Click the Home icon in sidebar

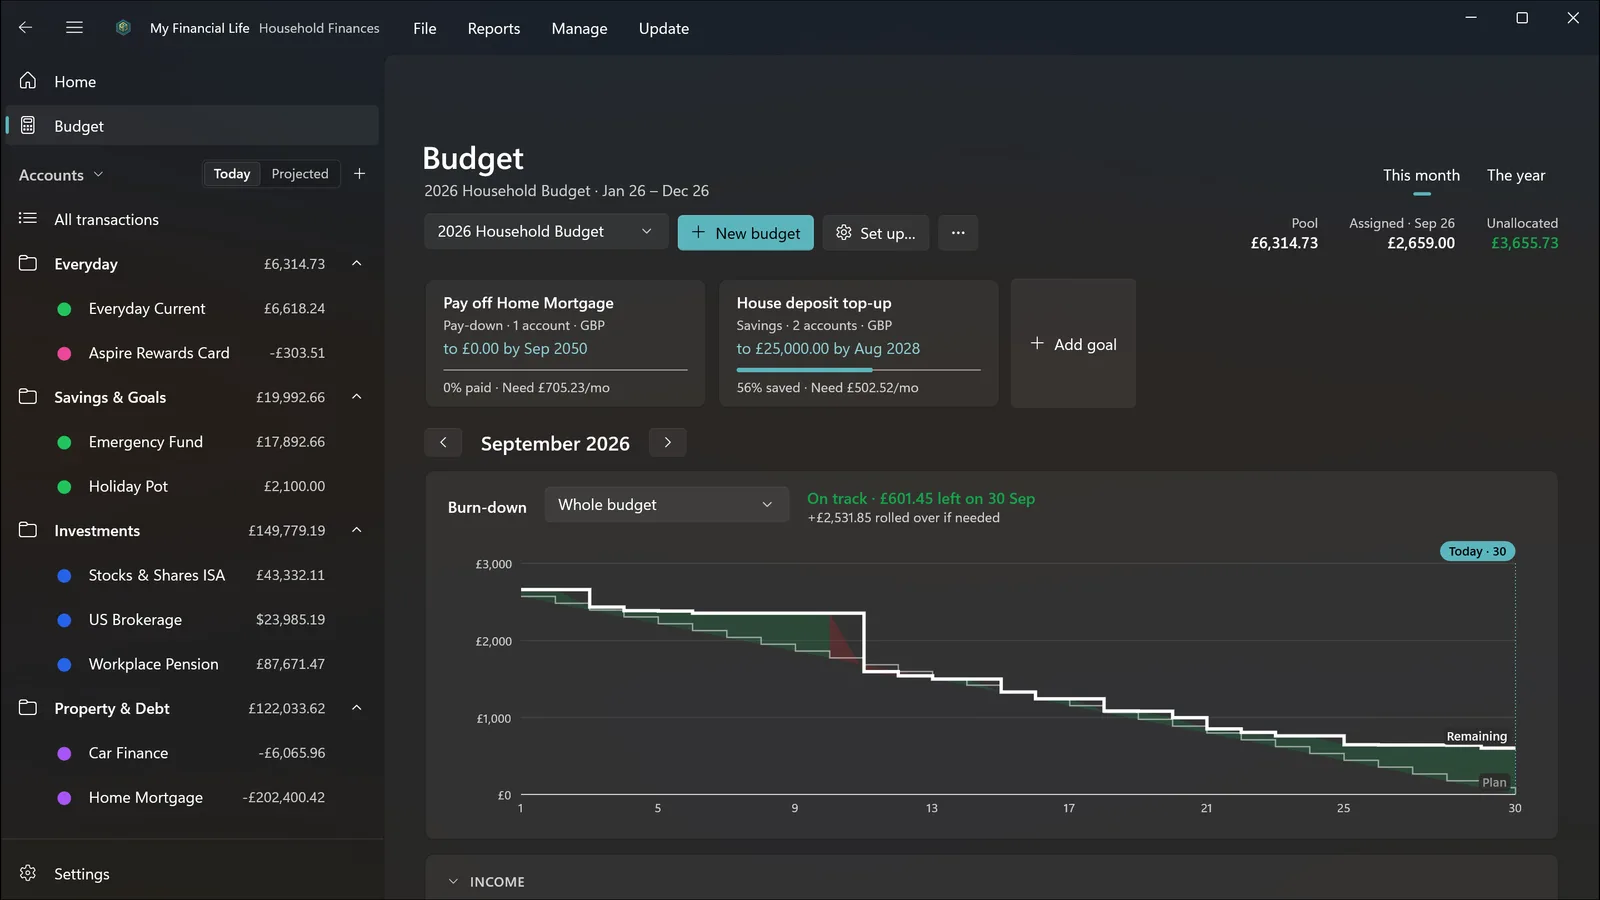pyautogui.click(x=28, y=81)
